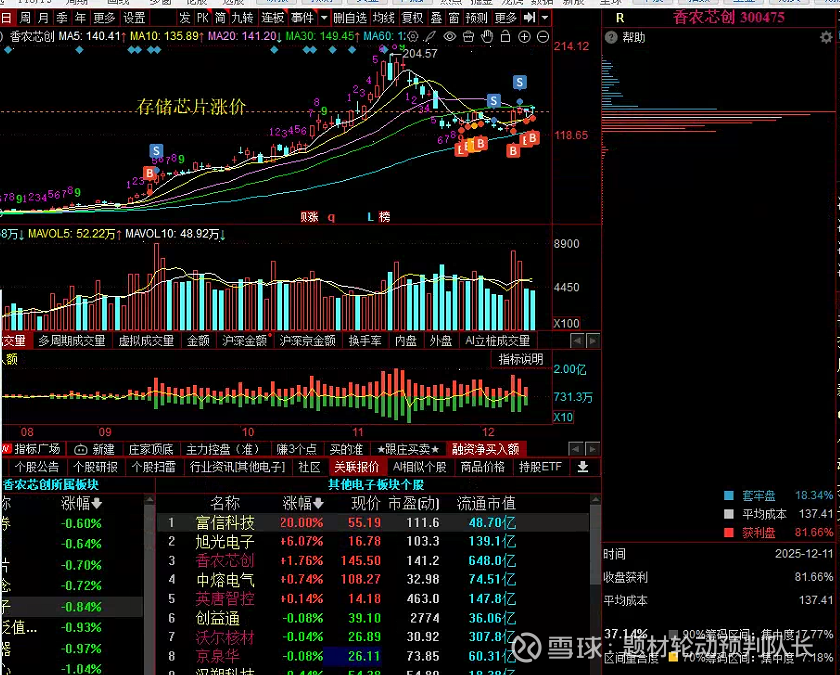Click the 简 toolbar button
This screenshot has height=675, width=840.
click(x=221, y=18)
